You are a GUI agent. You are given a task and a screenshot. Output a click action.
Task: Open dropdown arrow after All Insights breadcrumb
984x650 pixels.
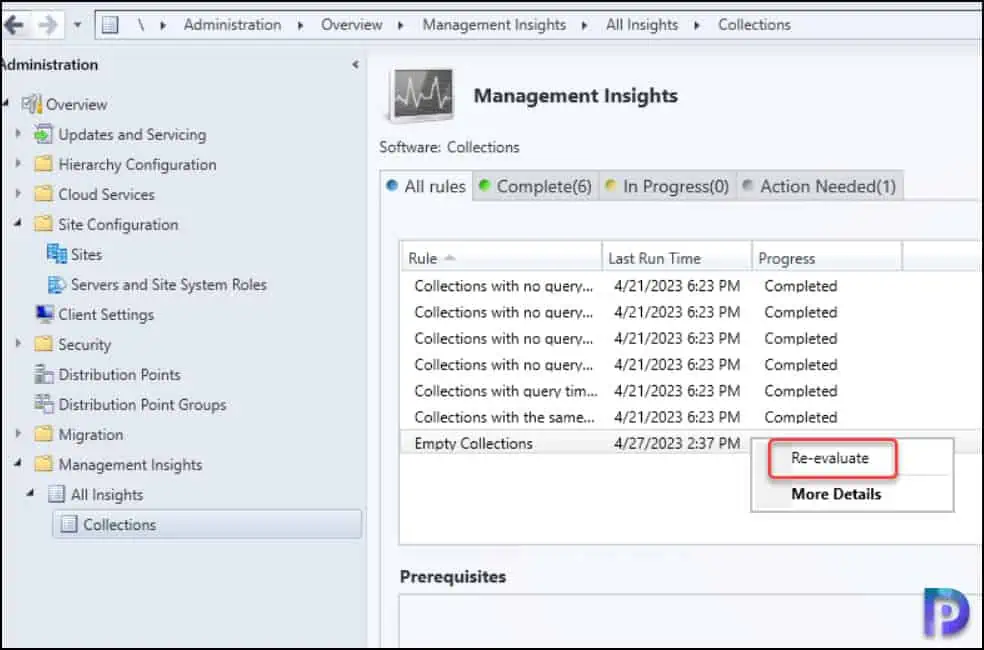tap(697, 26)
